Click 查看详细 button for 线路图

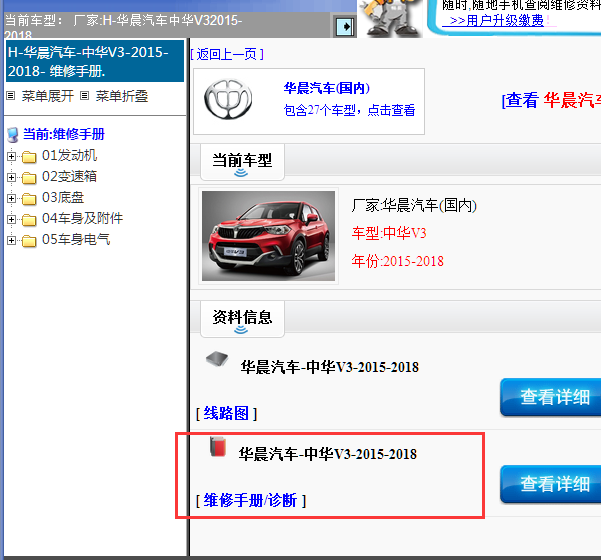(551, 397)
